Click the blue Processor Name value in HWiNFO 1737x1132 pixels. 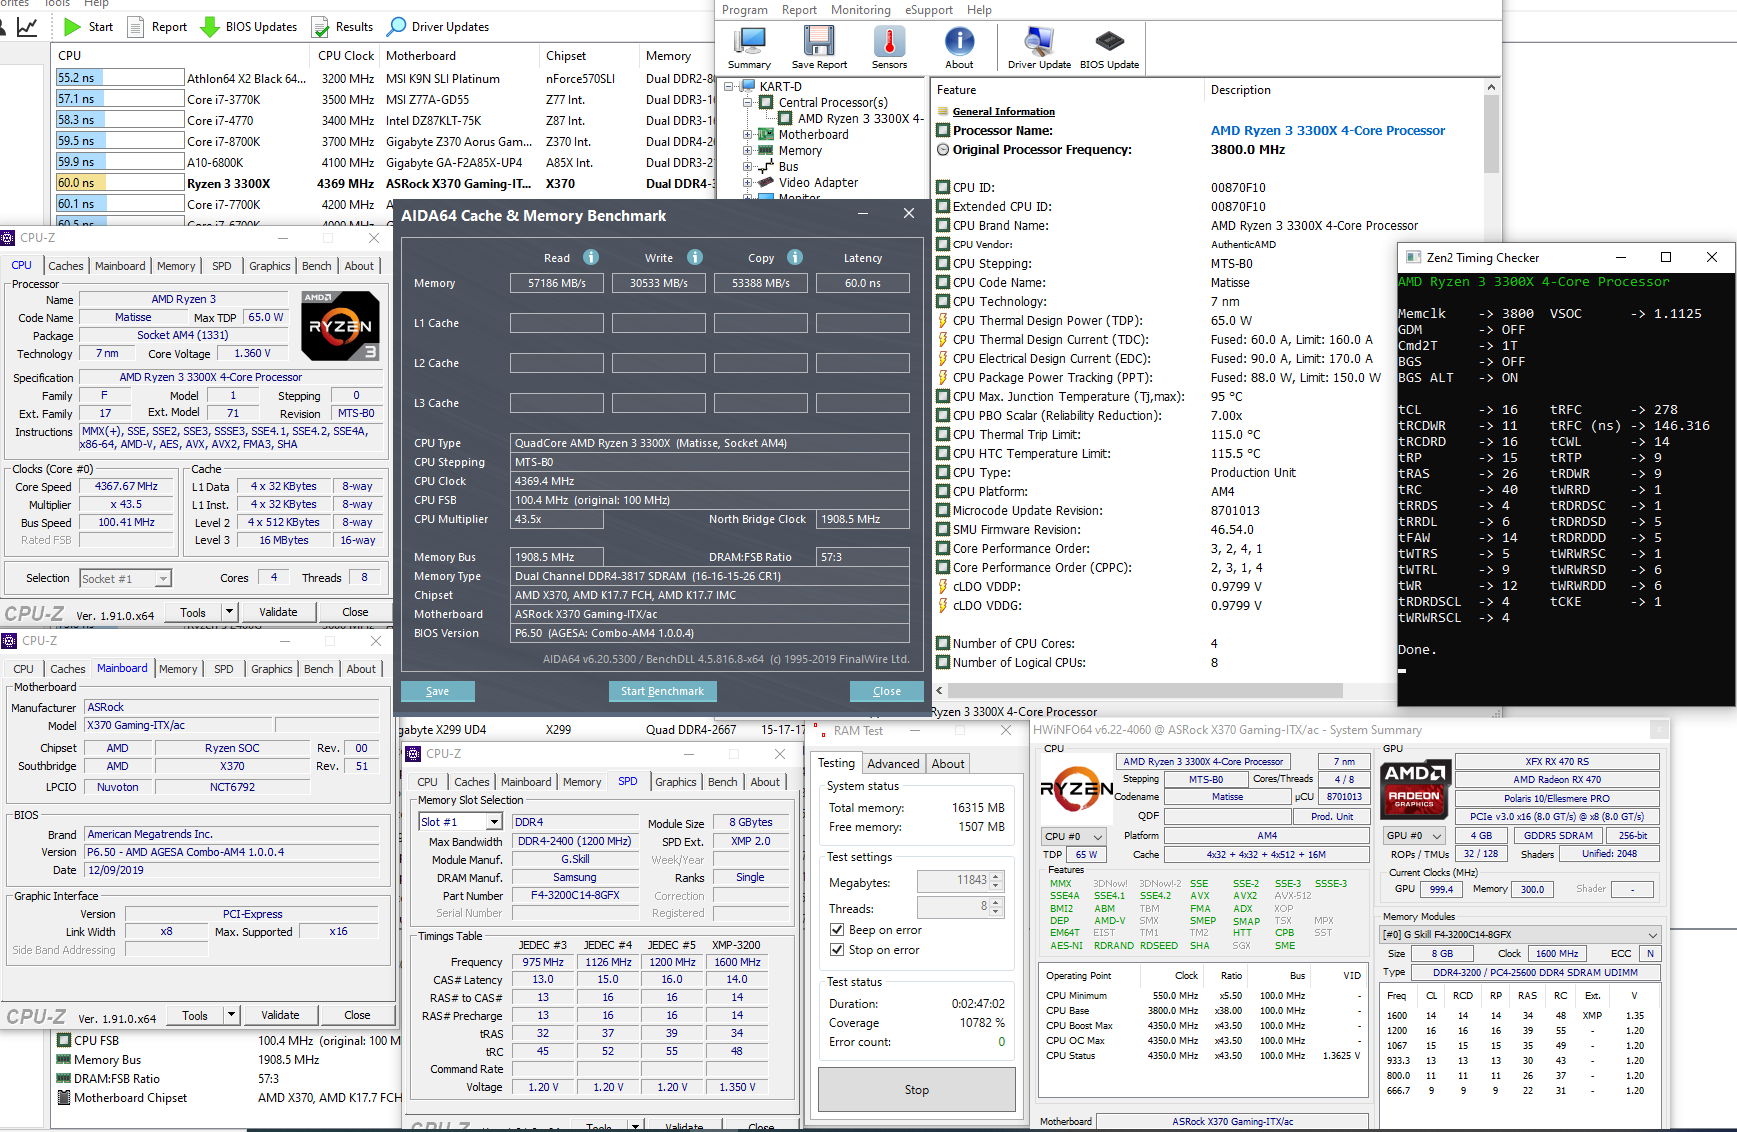1327,131
